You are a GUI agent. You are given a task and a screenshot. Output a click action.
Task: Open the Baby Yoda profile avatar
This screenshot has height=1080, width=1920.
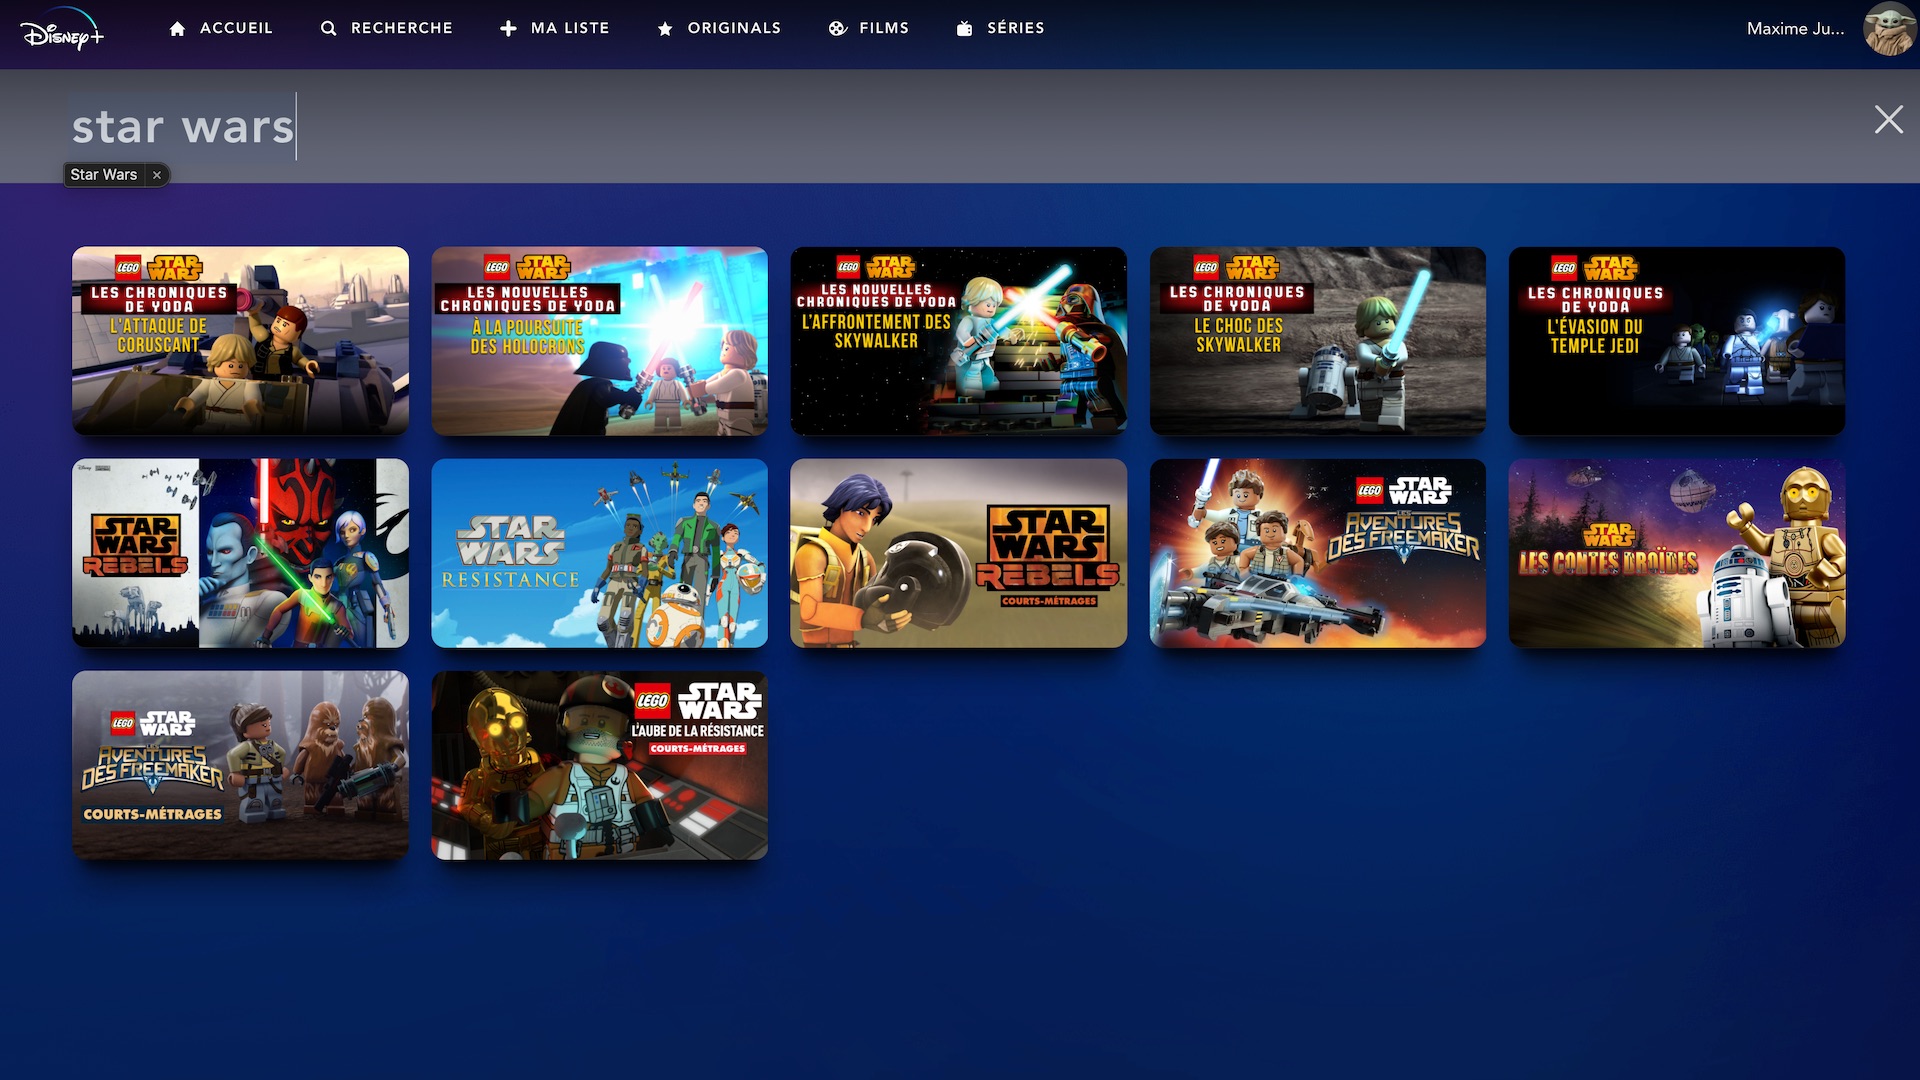coord(1888,29)
